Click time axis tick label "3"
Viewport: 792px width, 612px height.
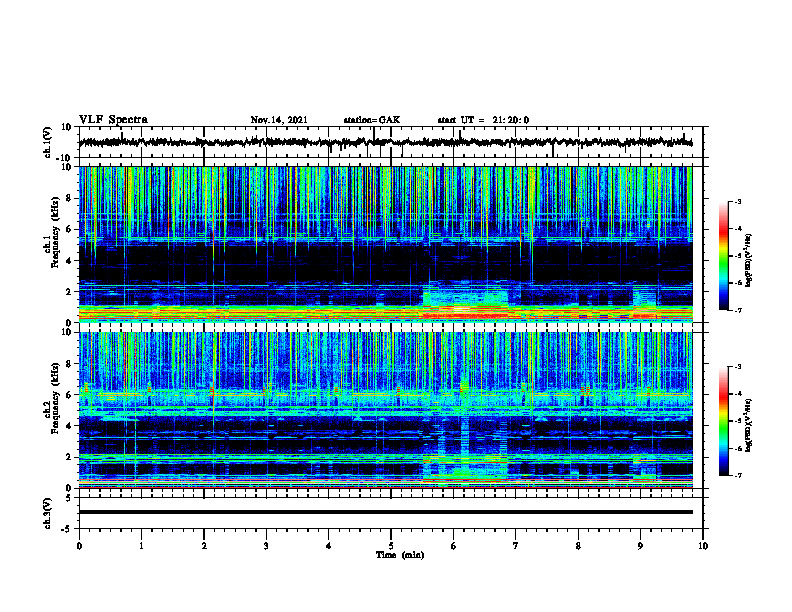(266, 546)
